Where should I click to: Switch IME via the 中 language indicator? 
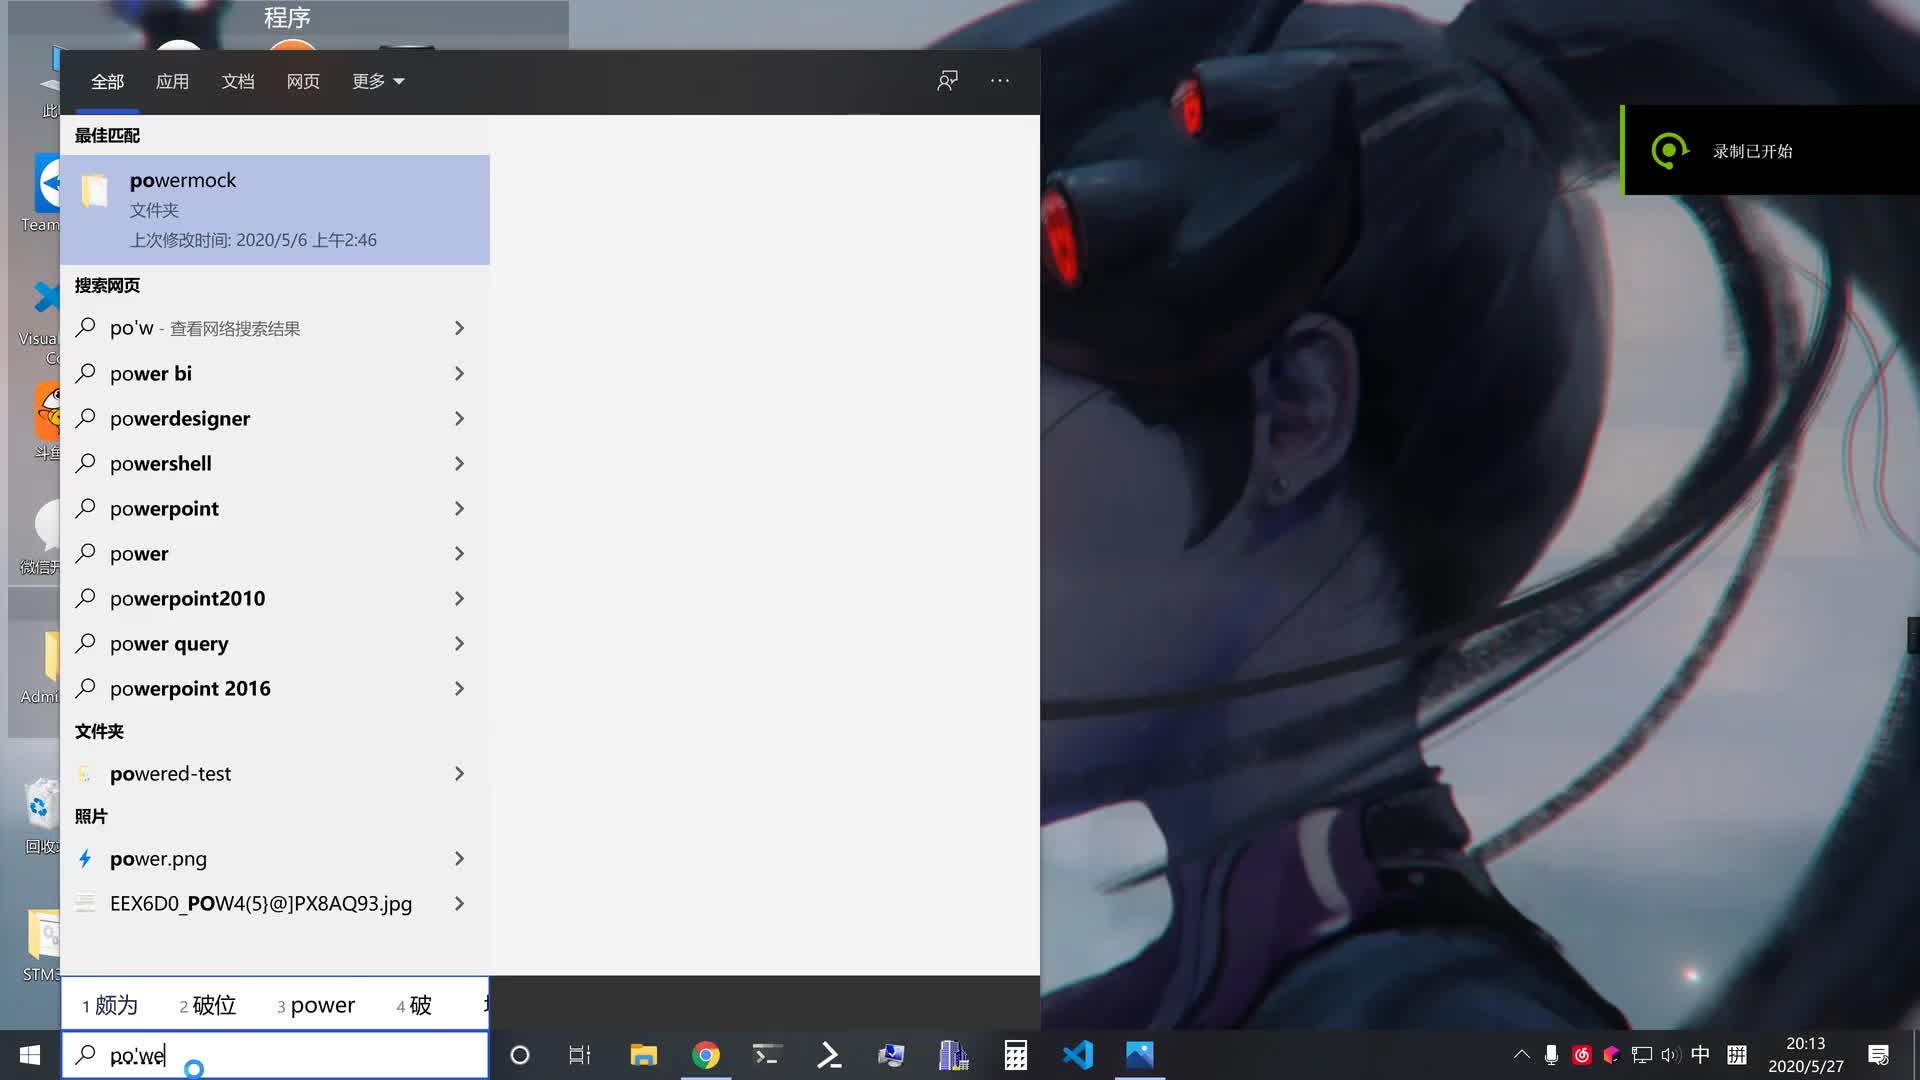[x=1700, y=1055]
